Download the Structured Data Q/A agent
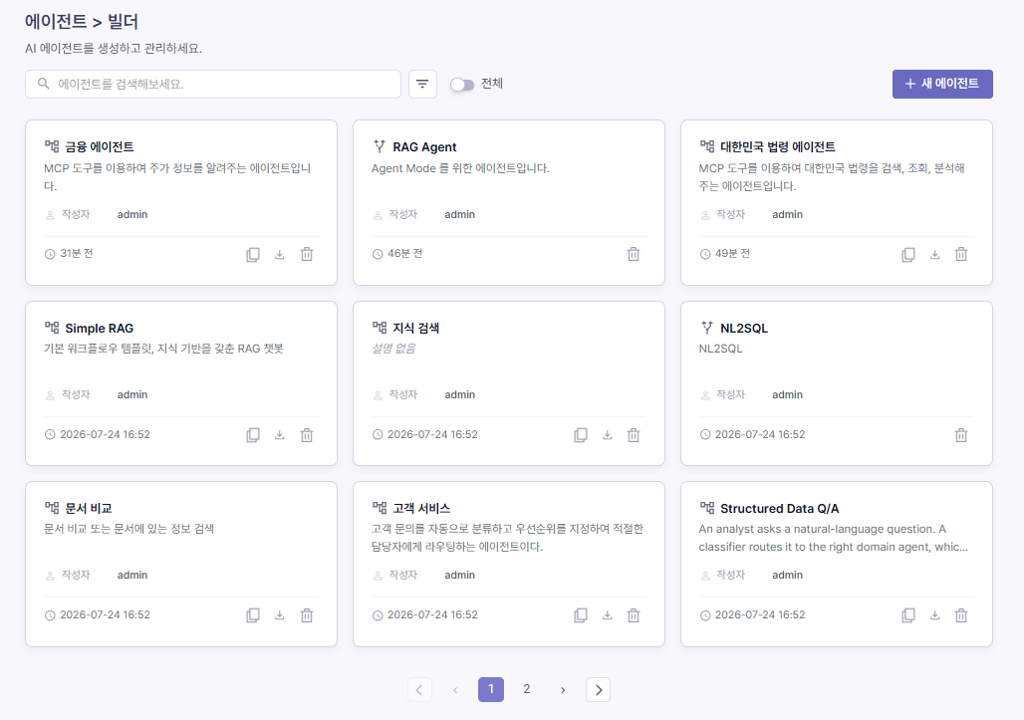This screenshot has width=1024, height=720. (x=935, y=615)
